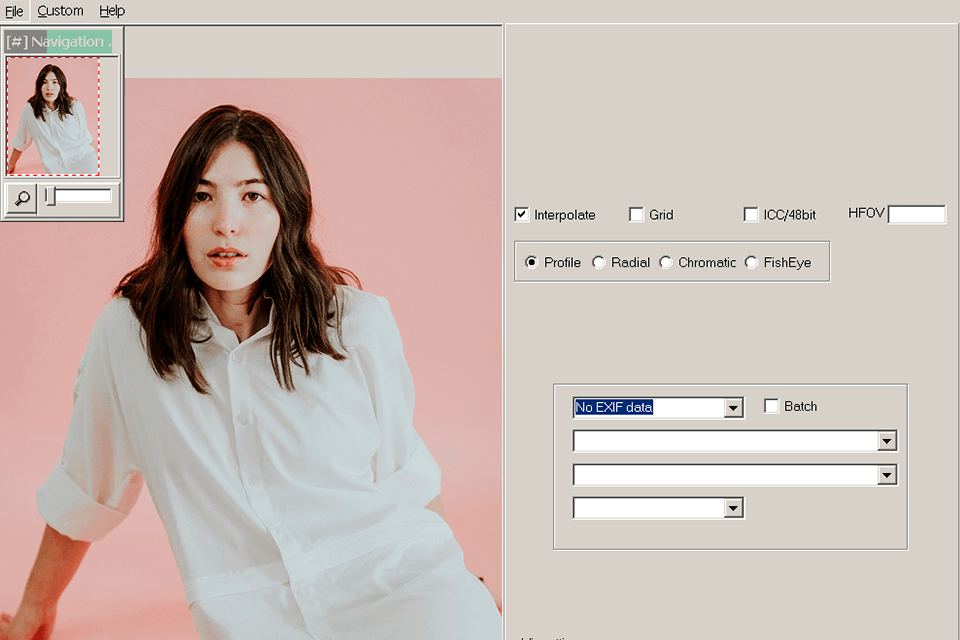
Task: Click the magnifier zoom icon in Navigation panel
Action: (21, 198)
